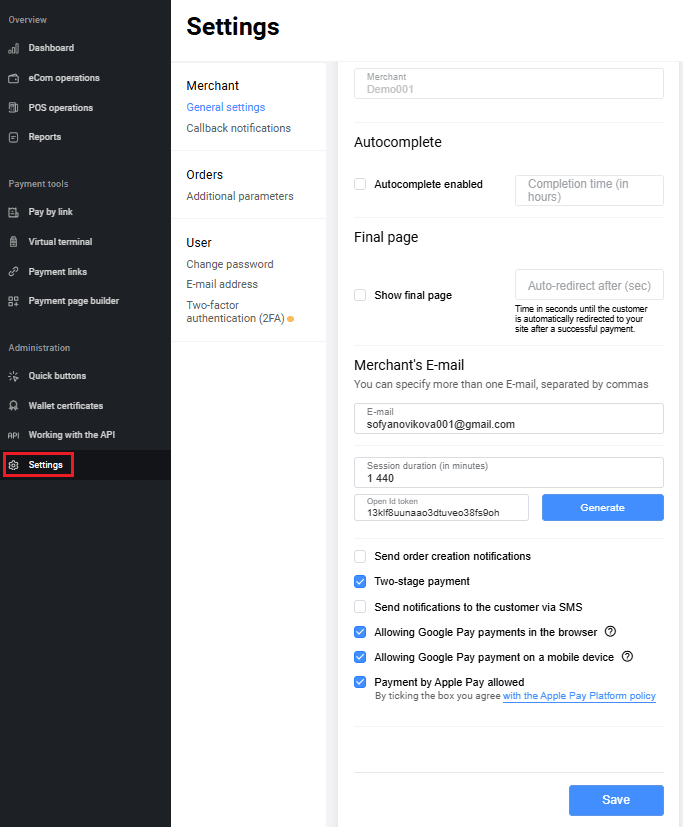Viewport: 683px width, 827px height.
Task: Click the Payment links chain icon
Action: (x=14, y=271)
